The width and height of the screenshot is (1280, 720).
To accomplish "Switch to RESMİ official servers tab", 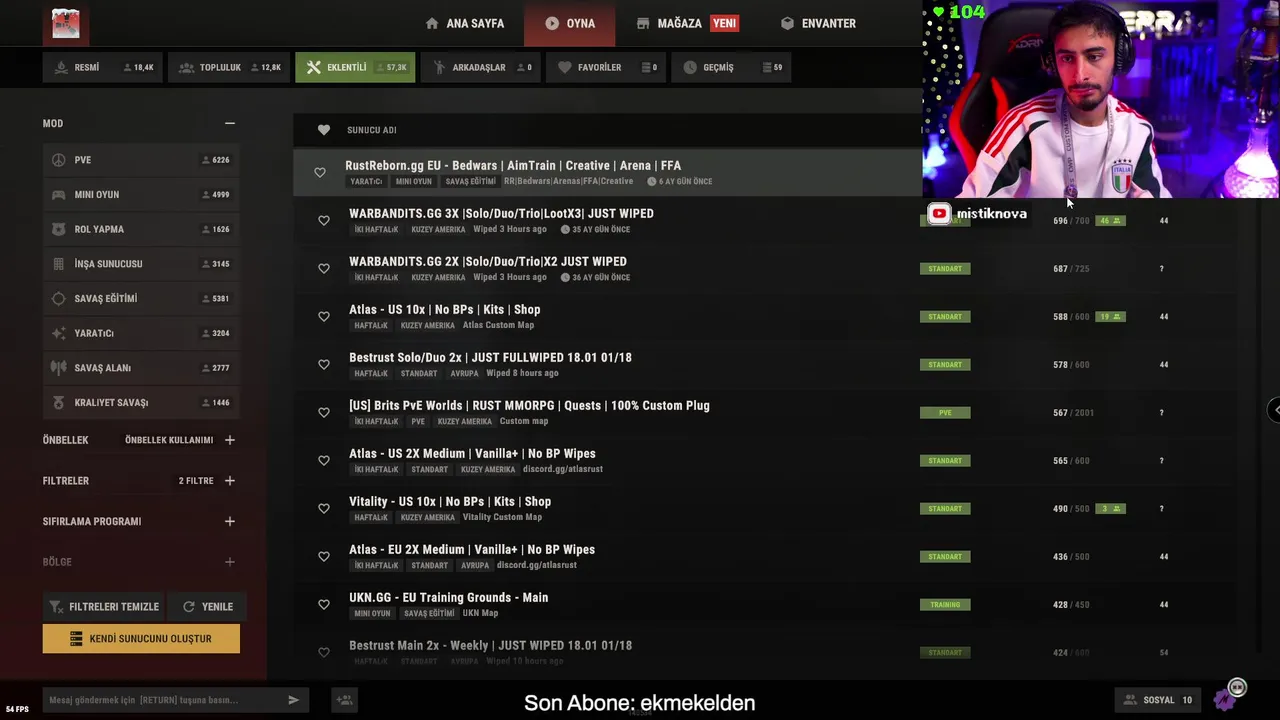I will (x=103, y=67).
